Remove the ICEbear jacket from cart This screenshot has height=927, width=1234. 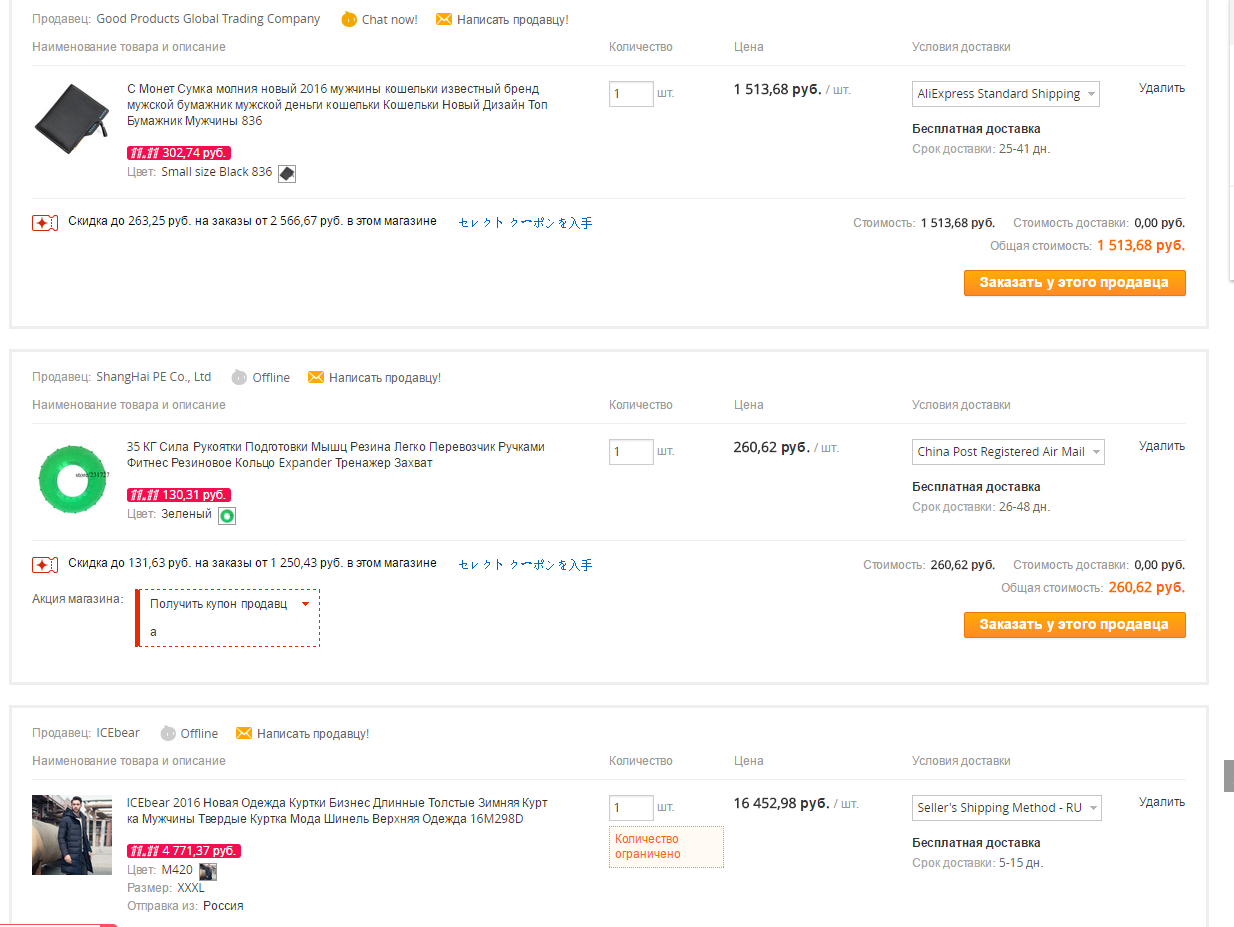[x=1161, y=802]
